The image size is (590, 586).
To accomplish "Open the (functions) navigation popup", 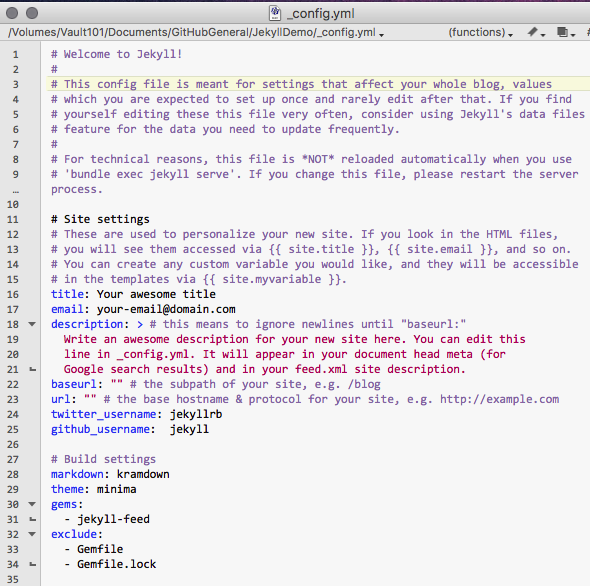I will [x=481, y=33].
